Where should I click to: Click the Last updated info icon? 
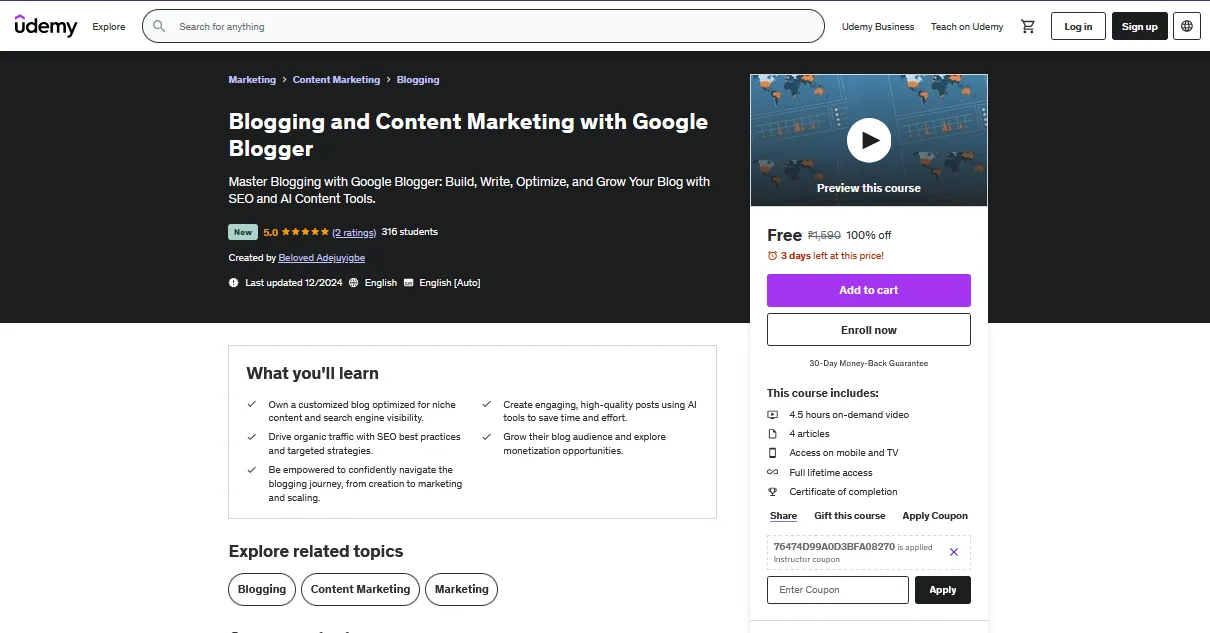234,283
